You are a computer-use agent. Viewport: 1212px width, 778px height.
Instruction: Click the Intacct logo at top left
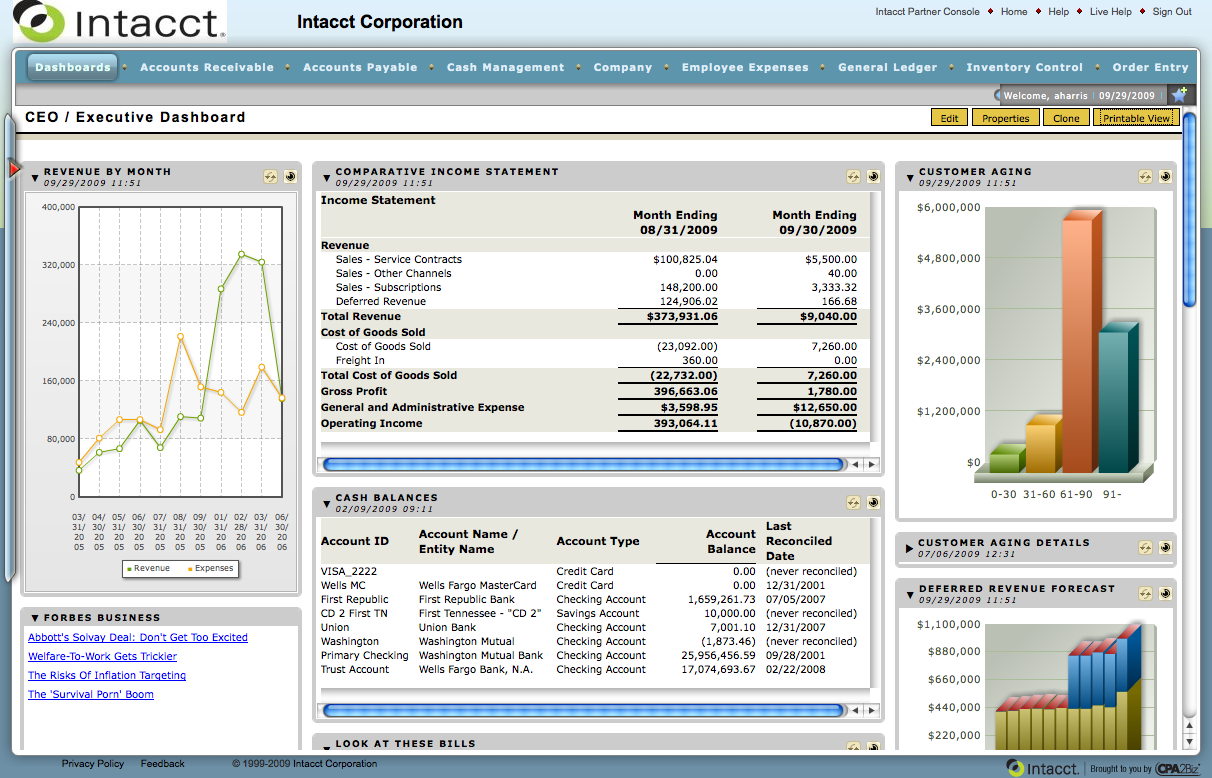tap(120, 22)
